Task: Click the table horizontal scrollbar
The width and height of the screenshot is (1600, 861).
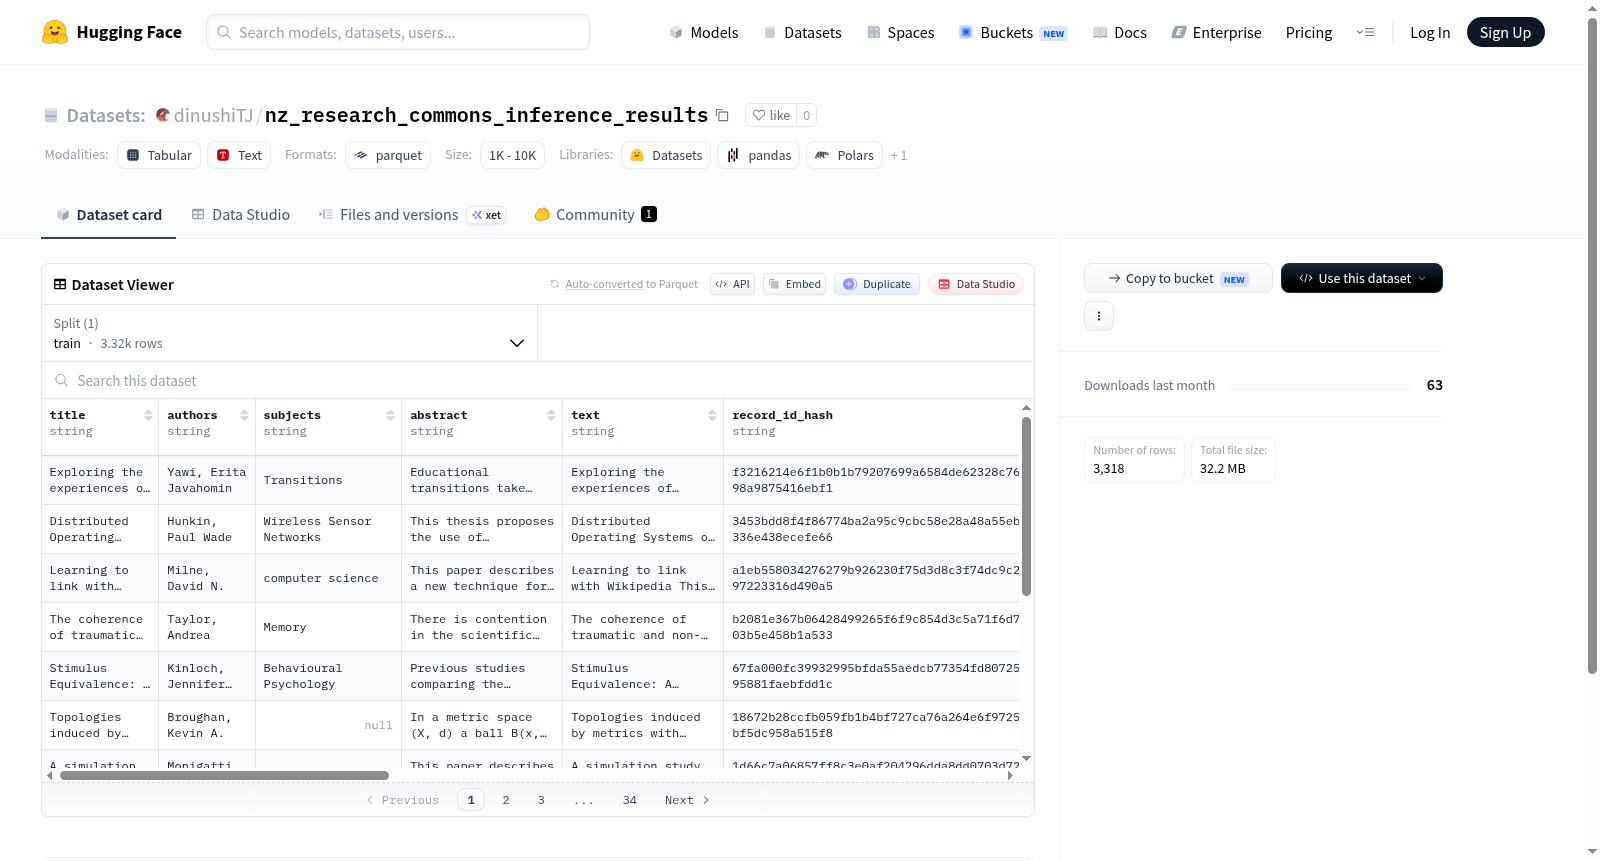Action: coord(224,775)
